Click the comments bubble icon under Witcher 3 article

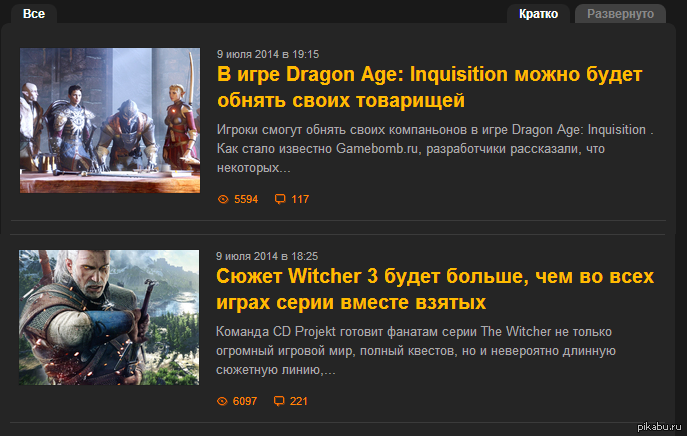(x=279, y=401)
